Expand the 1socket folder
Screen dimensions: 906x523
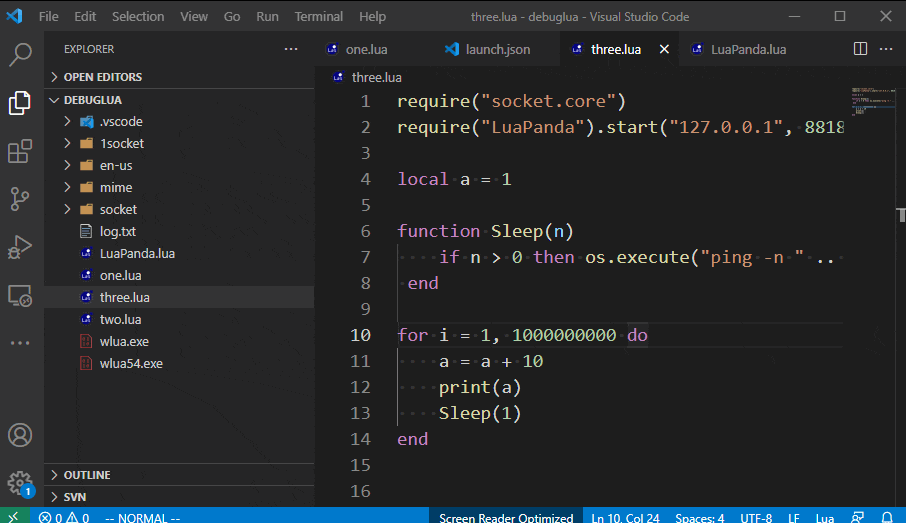(179, 143)
